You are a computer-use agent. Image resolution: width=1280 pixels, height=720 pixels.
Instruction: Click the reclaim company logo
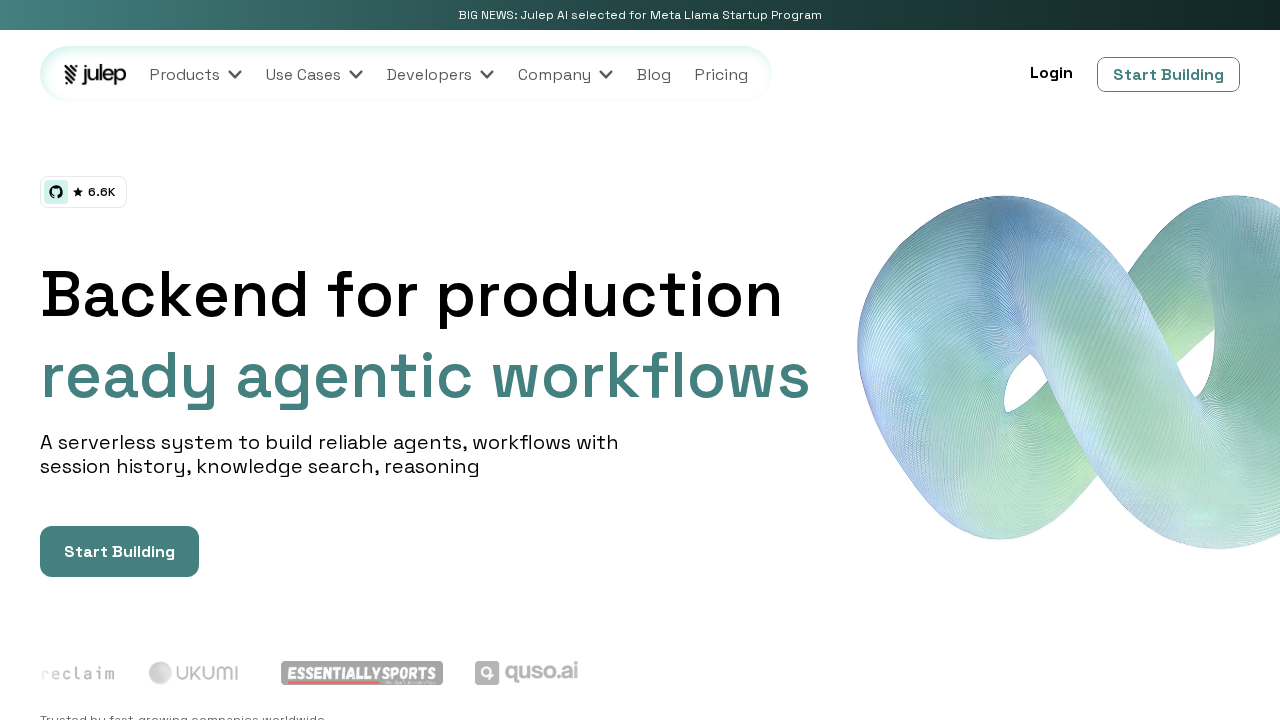coord(77,673)
